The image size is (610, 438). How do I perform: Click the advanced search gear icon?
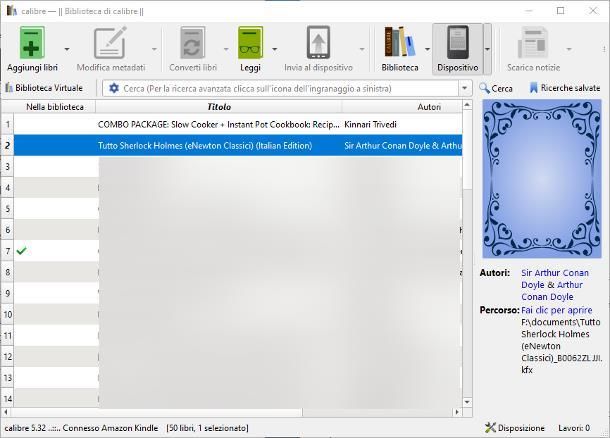[x=114, y=88]
